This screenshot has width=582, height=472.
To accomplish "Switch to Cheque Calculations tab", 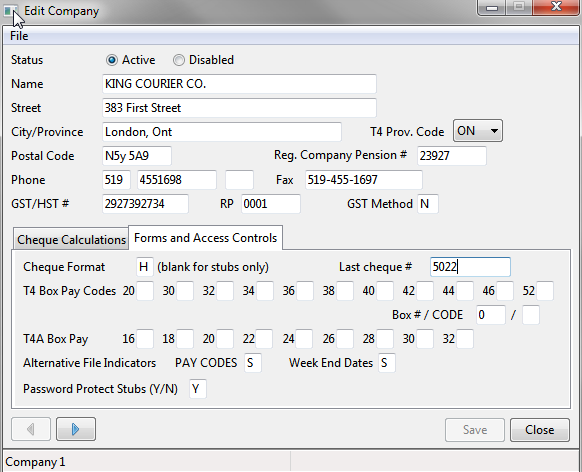I will (71, 239).
